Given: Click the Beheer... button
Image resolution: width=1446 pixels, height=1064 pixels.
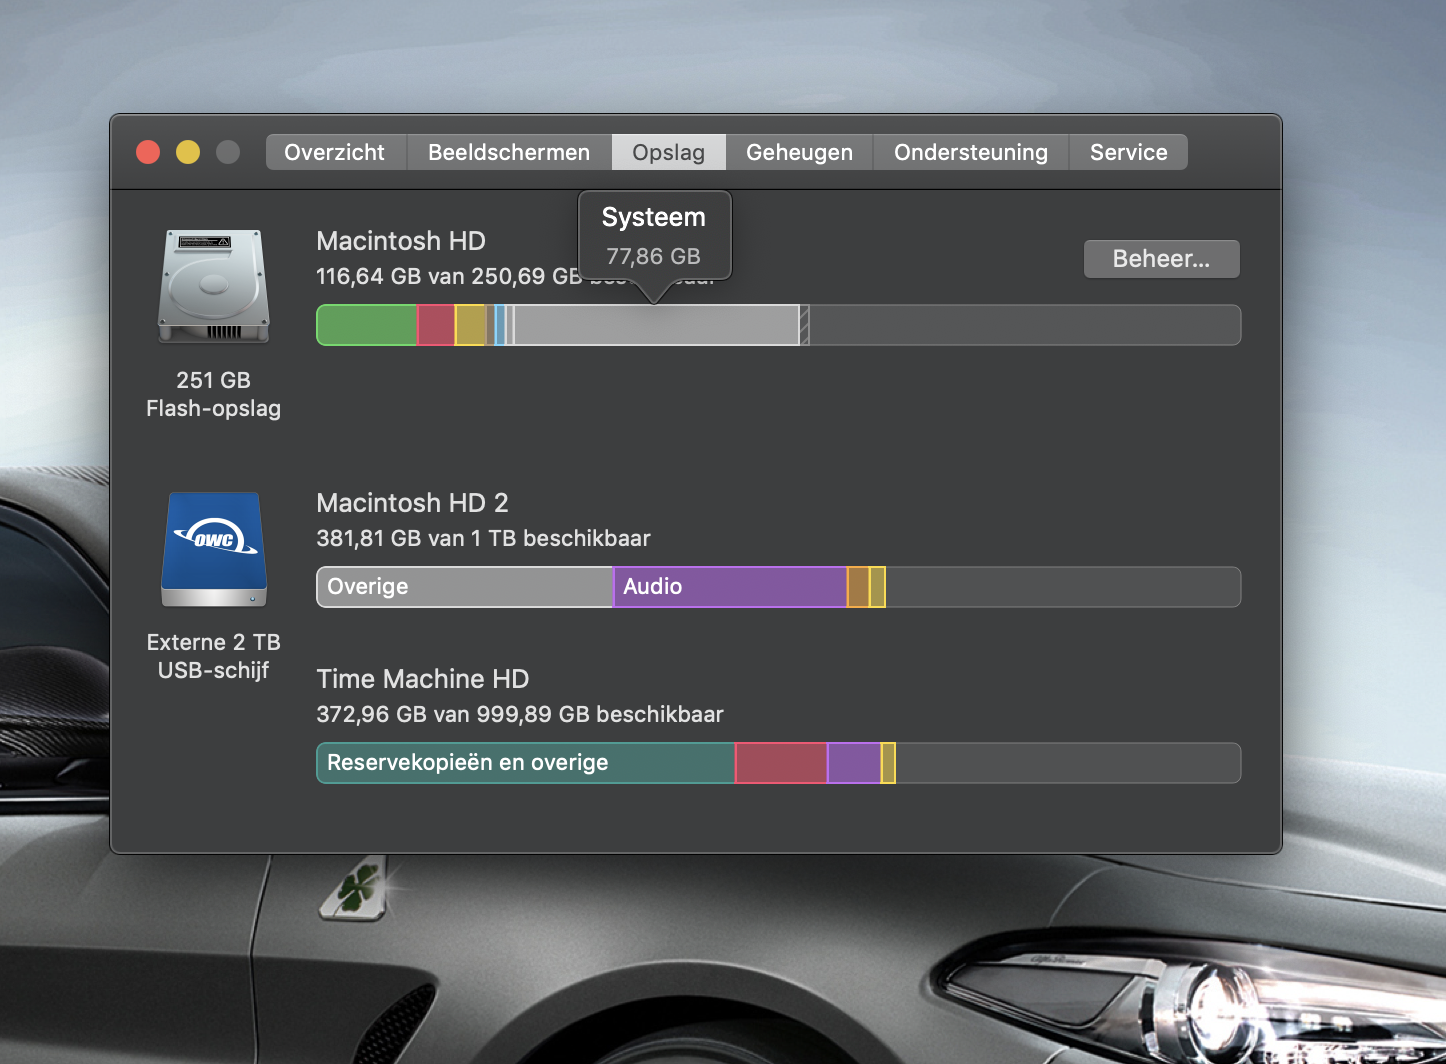Looking at the screenshot, I should [1161, 259].
